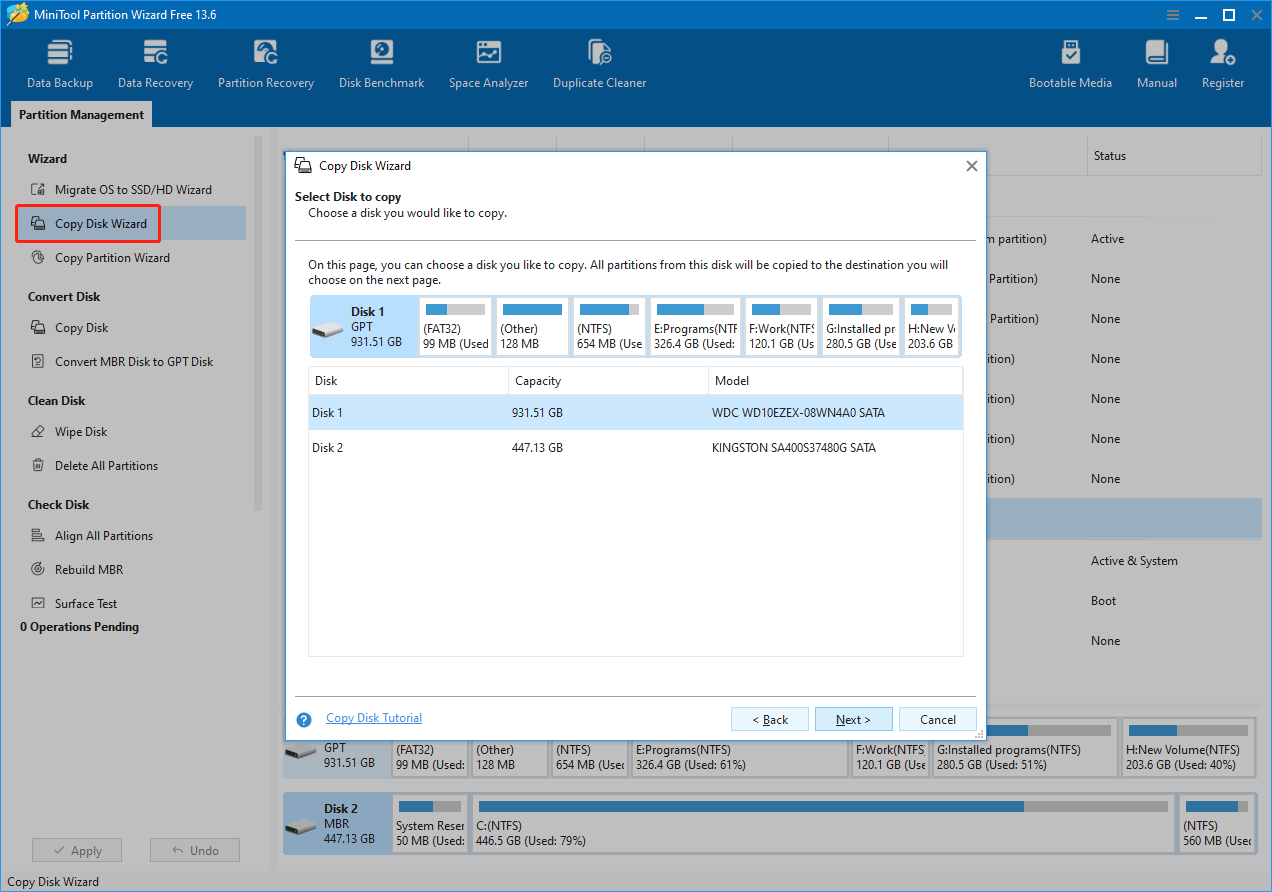
Task: Select Copy Disk Wizard in sidebar
Action: pos(131,224)
